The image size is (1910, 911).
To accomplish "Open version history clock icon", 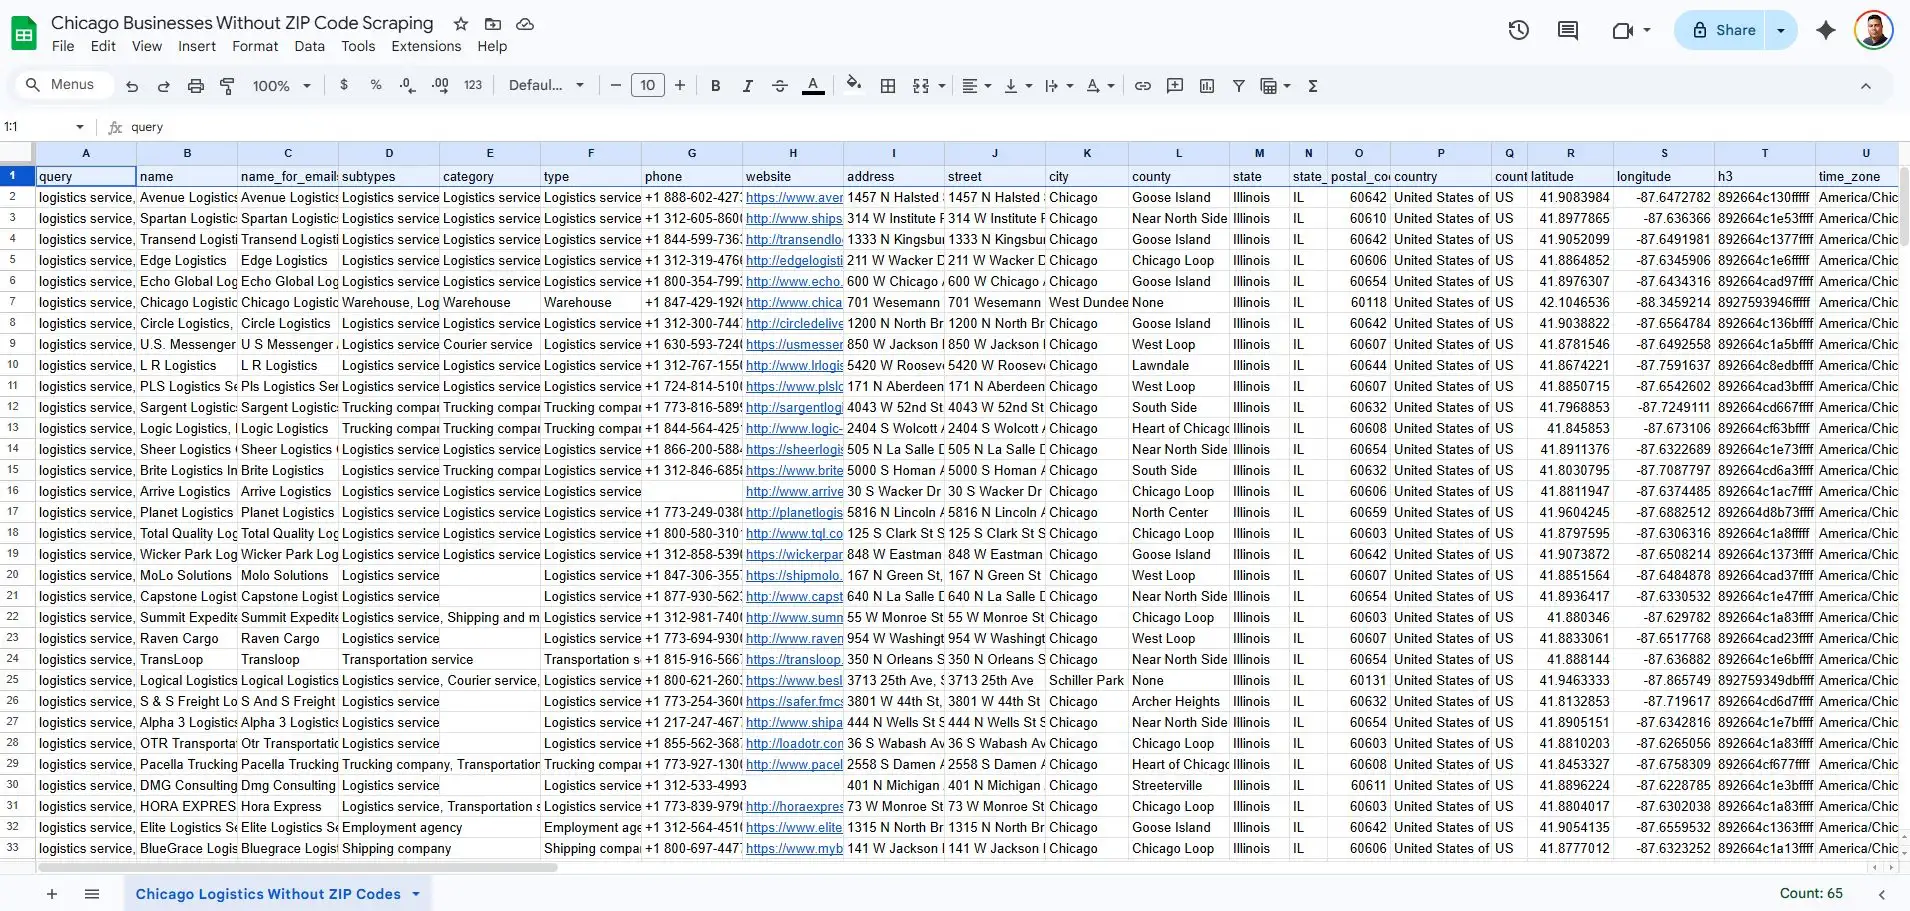I will (x=1518, y=30).
